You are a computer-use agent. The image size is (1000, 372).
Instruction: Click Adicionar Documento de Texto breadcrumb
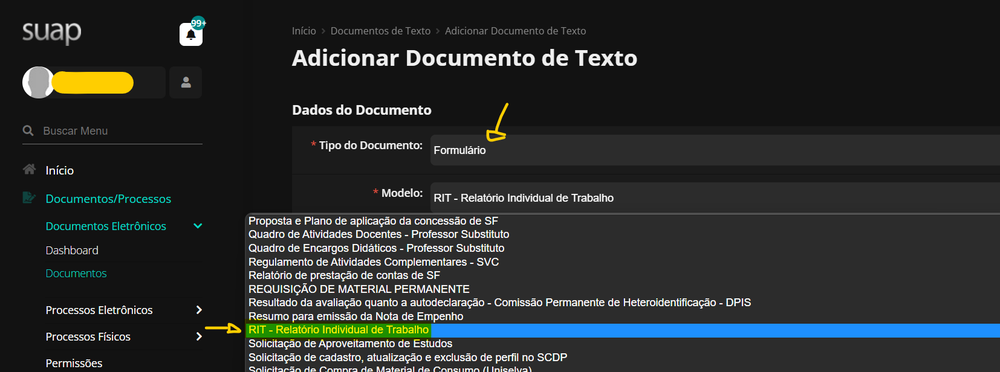(x=515, y=31)
